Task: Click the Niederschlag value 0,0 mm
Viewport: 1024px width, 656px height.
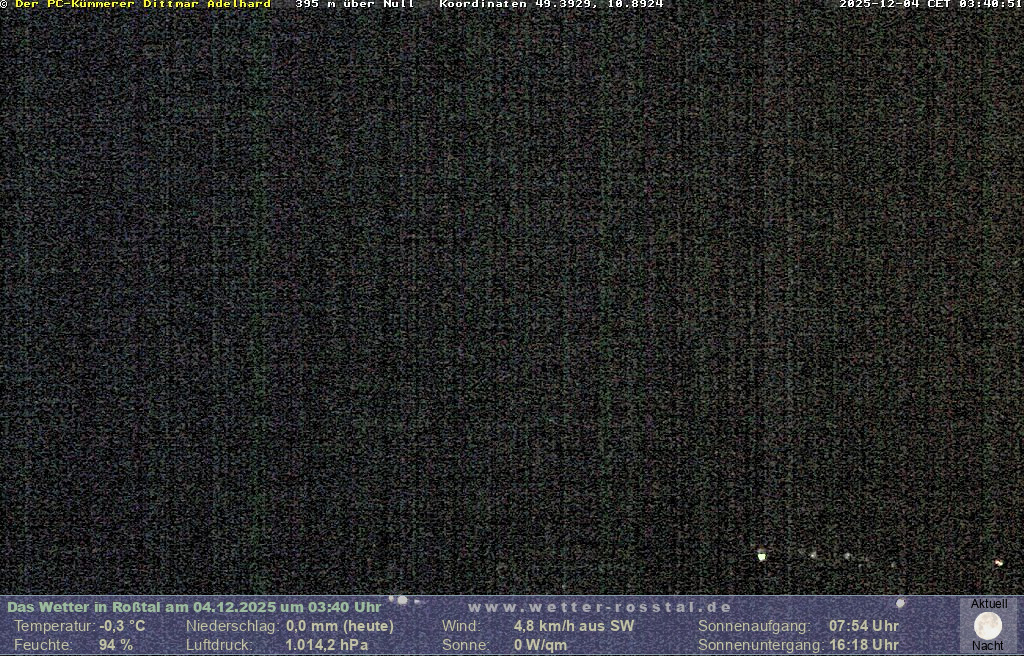Action: click(x=339, y=626)
